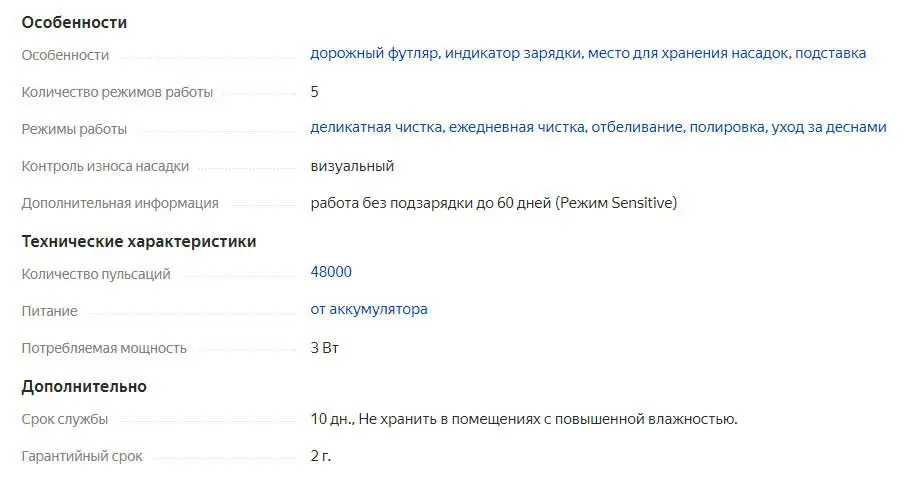
Task: Open the "уход за деснами" link
Action: tap(829, 127)
